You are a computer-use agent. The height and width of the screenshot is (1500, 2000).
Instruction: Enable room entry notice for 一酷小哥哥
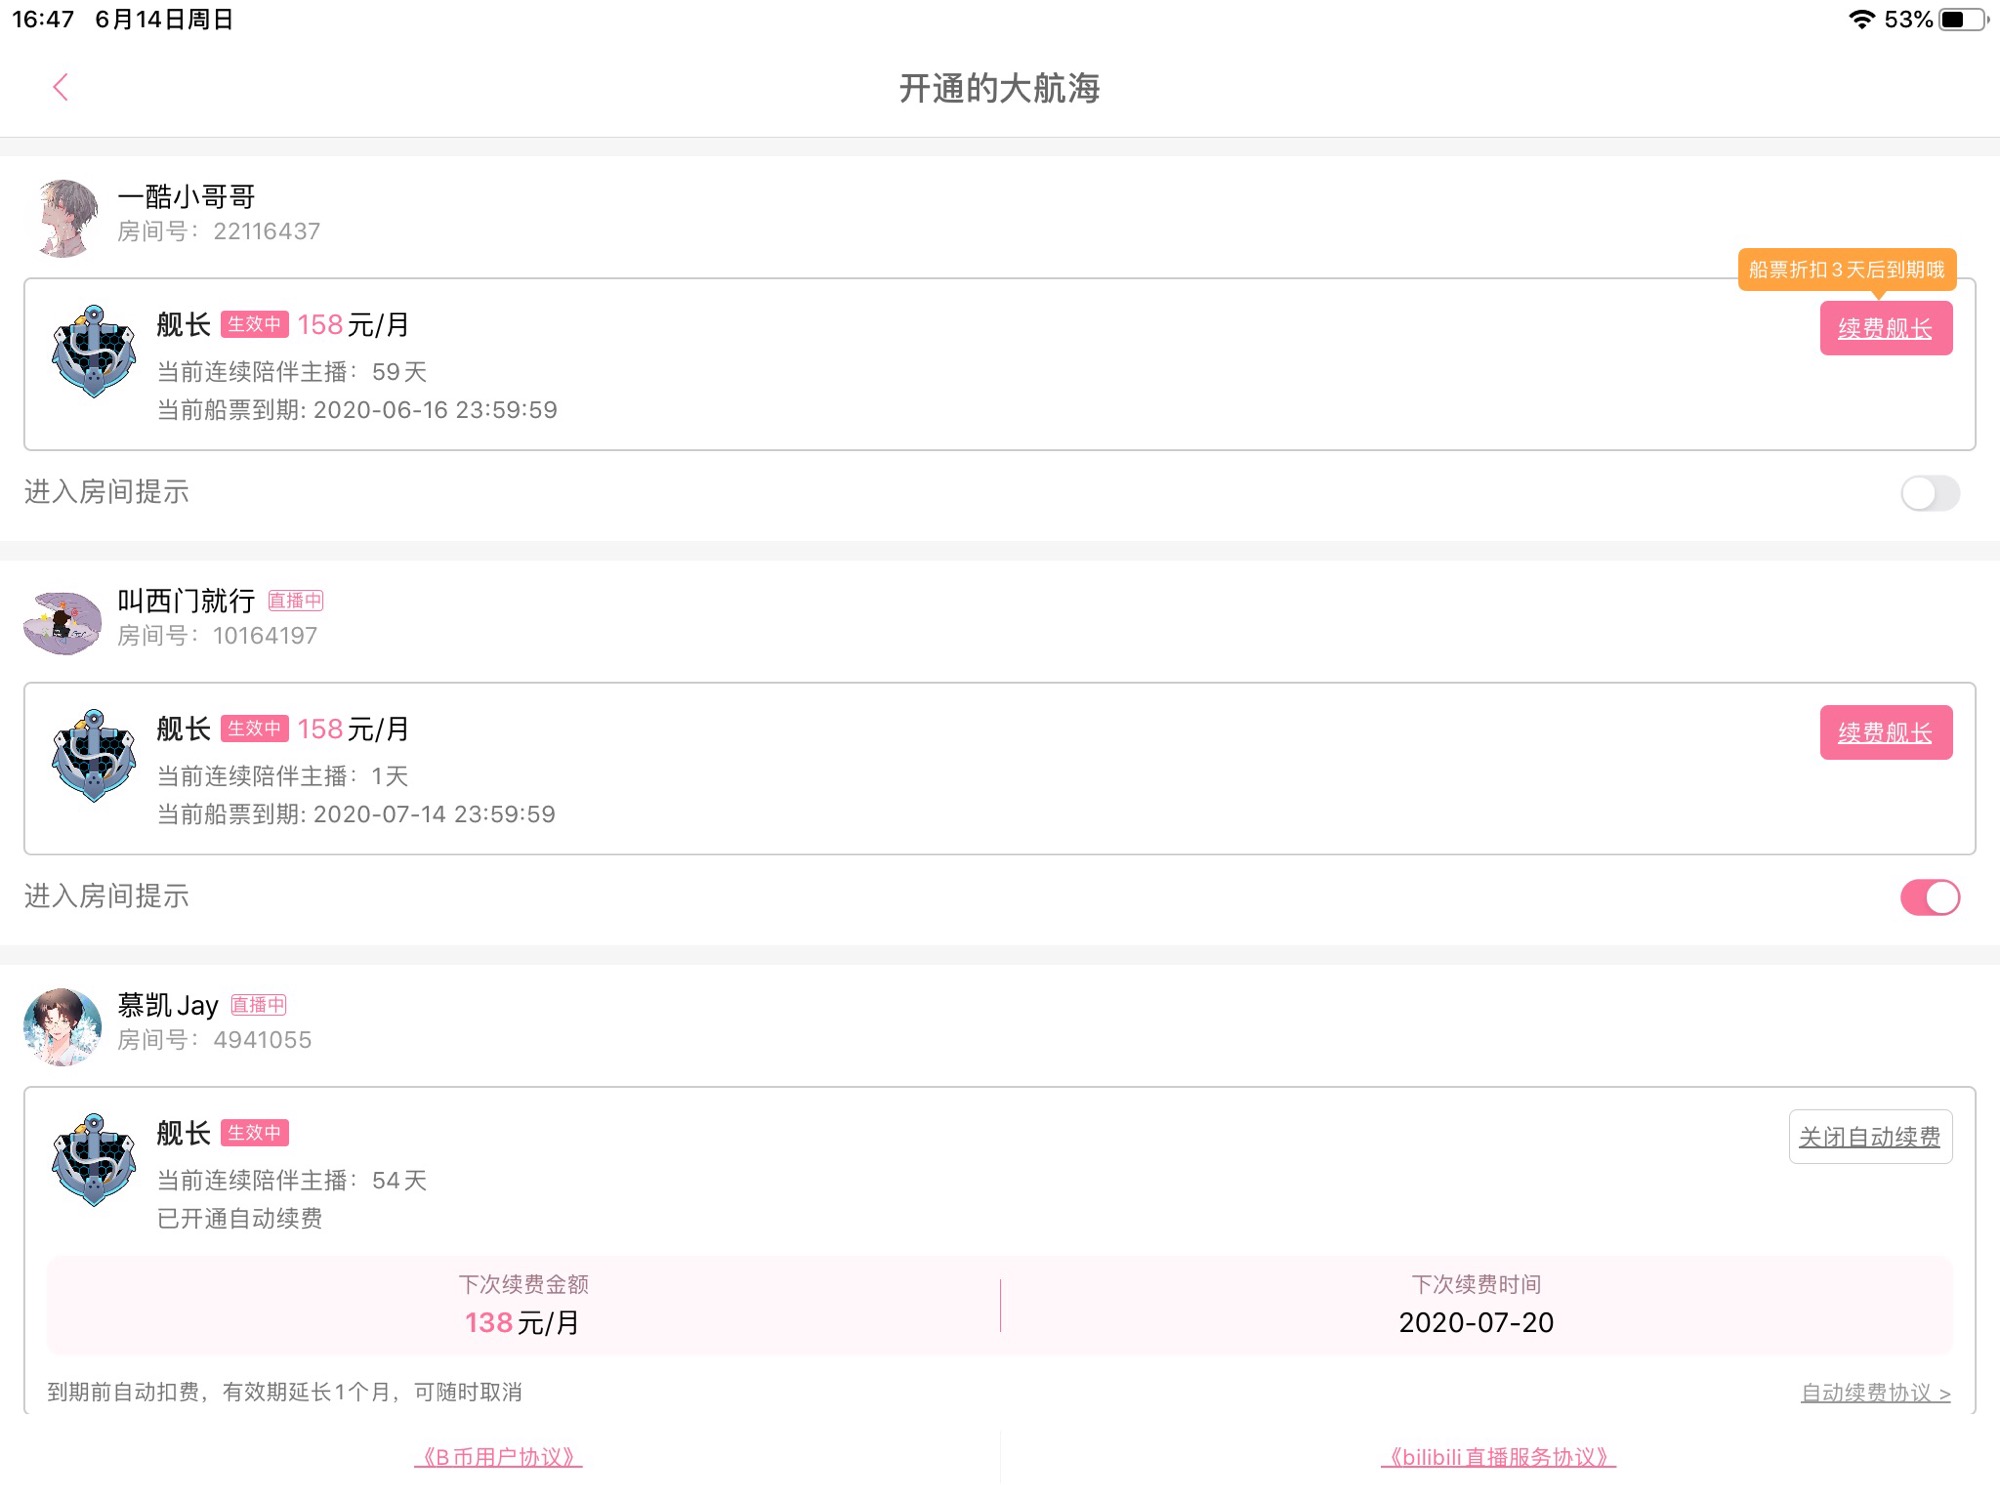(x=1929, y=493)
